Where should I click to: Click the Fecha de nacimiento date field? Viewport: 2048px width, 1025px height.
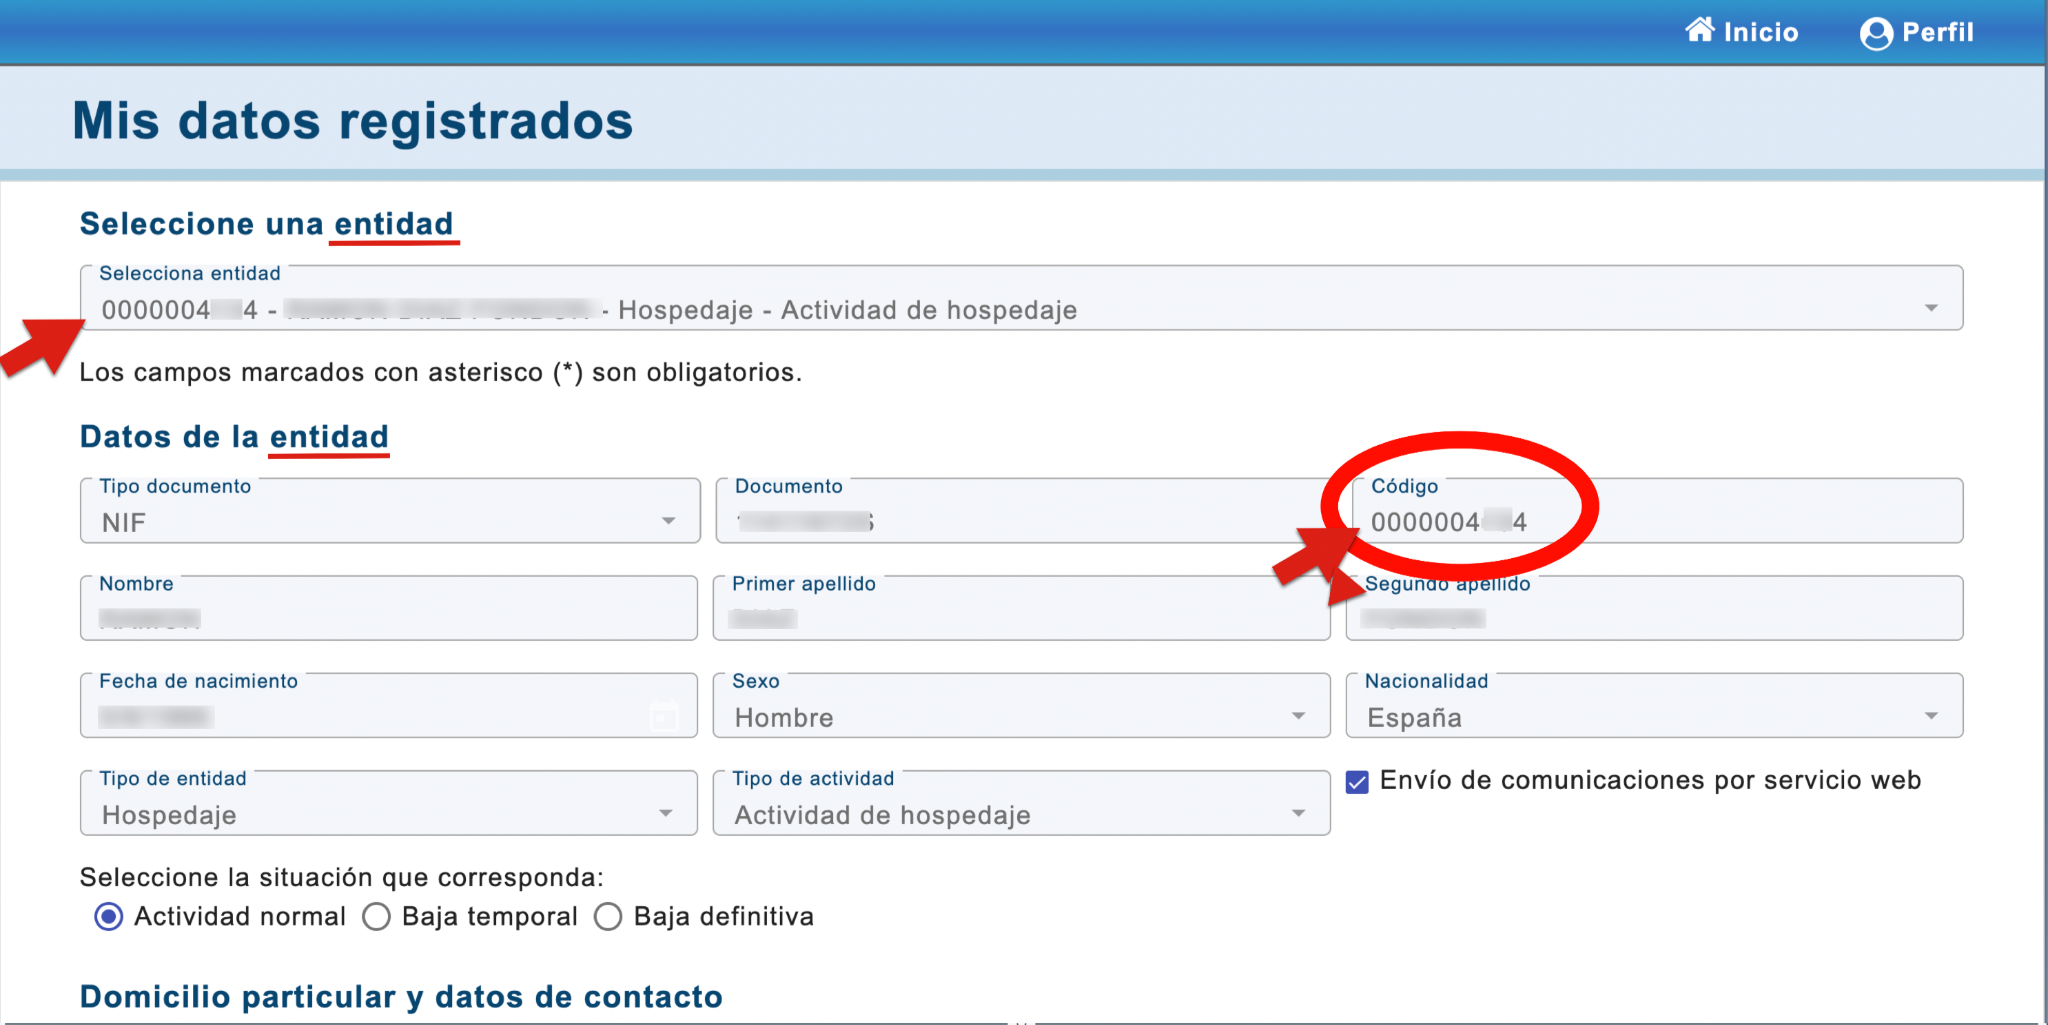[389, 706]
